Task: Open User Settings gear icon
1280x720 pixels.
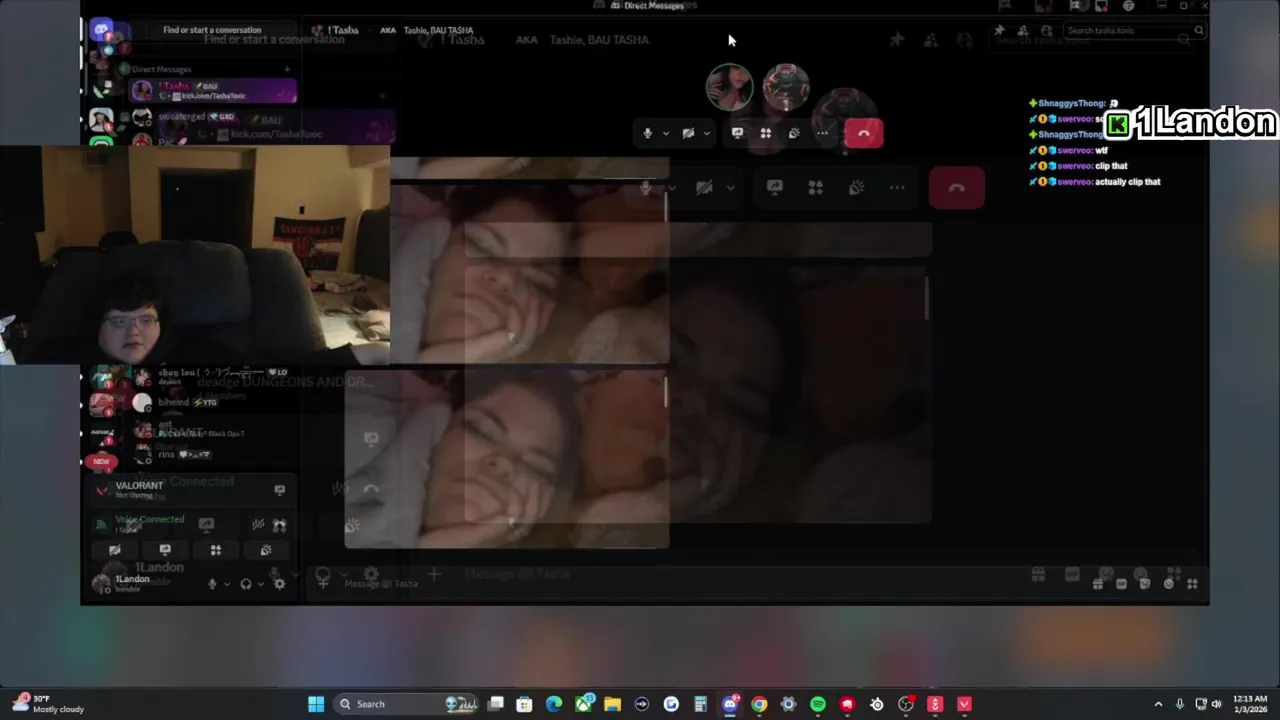Action: 279,584
